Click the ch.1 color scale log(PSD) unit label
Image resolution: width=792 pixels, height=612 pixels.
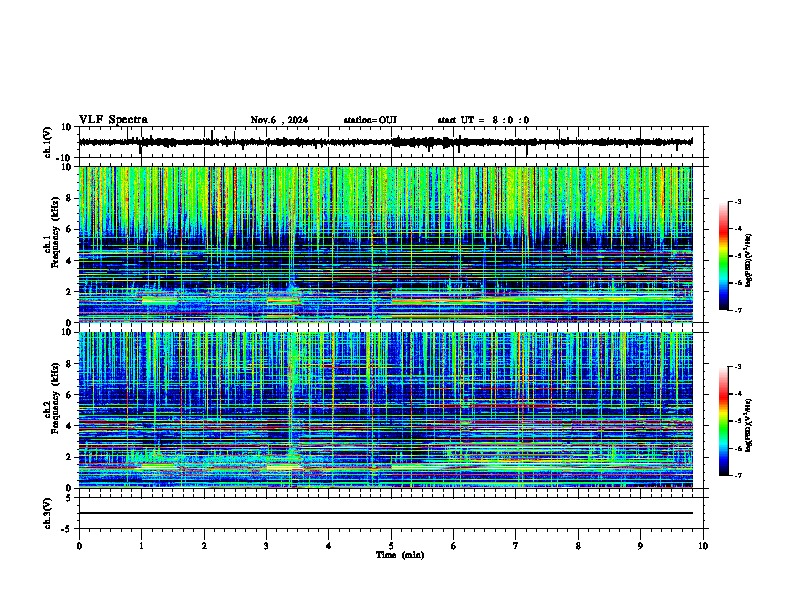(x=749, y=260)
